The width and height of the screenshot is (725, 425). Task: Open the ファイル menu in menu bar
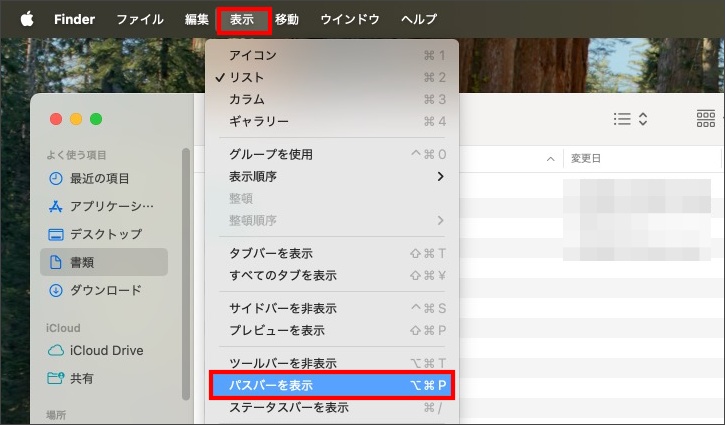[x=140, y=19]
